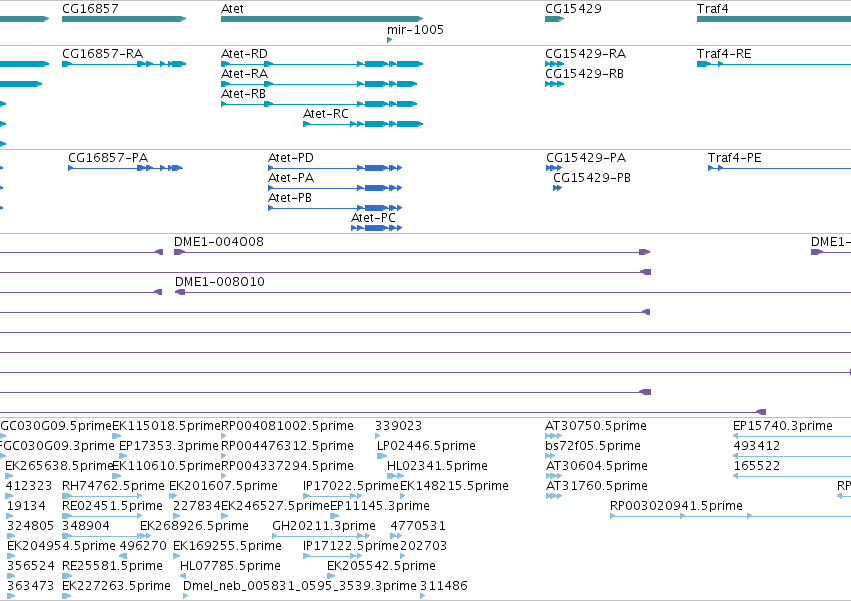Viewport: 851px width, 601px height.
Task: Select the Atet-PC protein label
Action: [x=373, y=218]
